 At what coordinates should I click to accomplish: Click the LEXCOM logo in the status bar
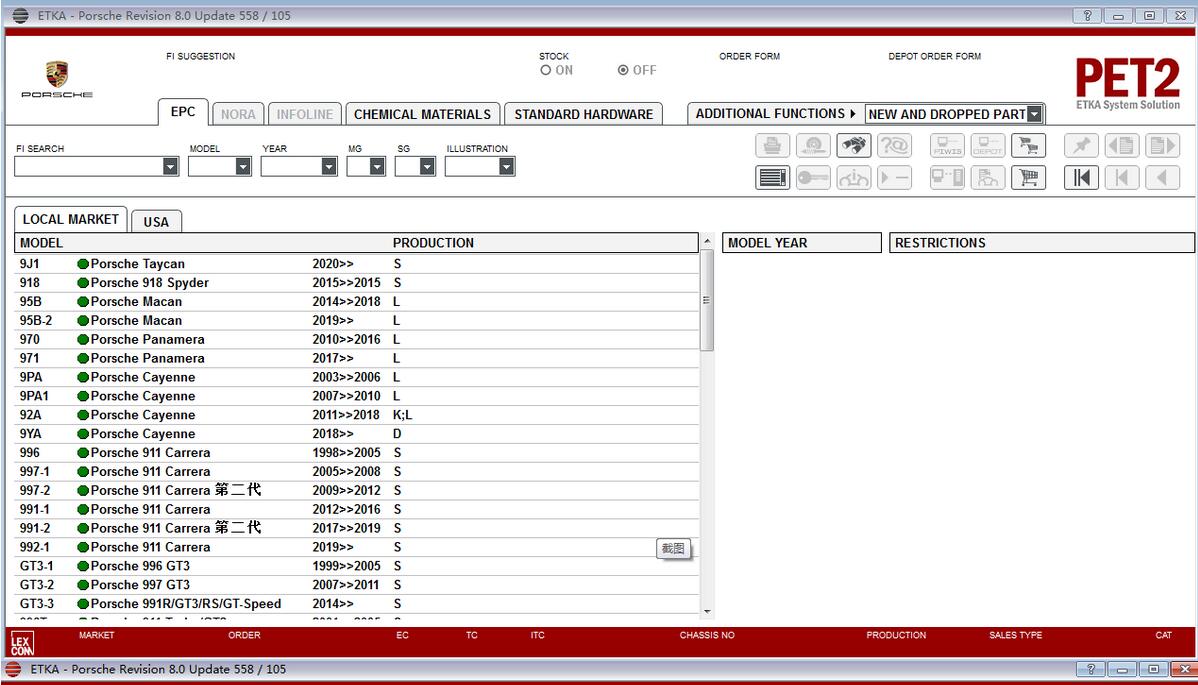[21, 644]
